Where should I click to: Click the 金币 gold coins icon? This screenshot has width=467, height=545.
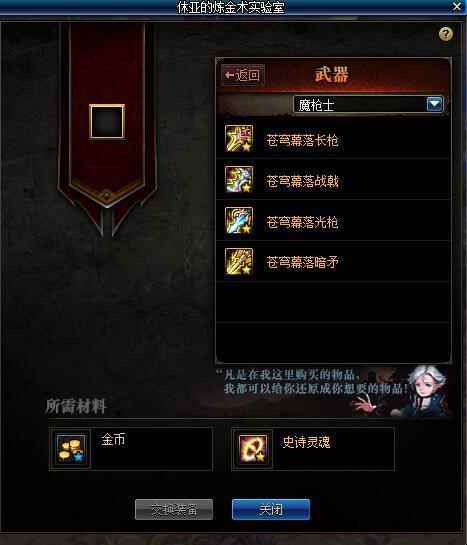click(x=71, y=448)
